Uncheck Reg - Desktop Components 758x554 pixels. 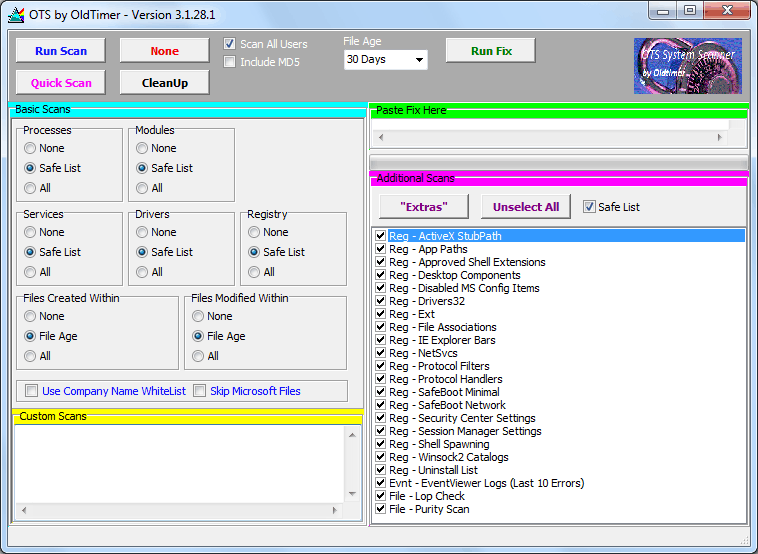pyautogui.click(x=380, y=275)
